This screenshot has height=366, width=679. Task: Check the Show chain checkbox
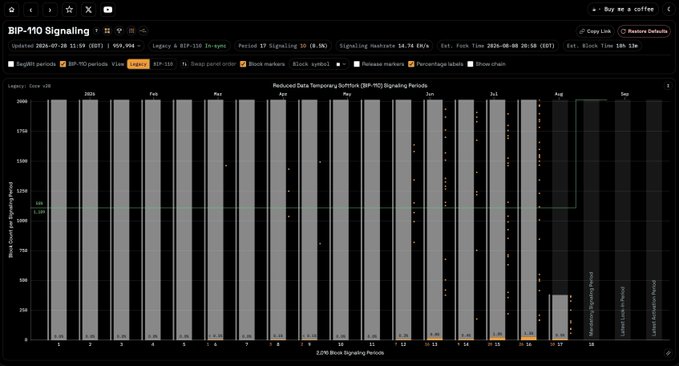tap(470, 64)
